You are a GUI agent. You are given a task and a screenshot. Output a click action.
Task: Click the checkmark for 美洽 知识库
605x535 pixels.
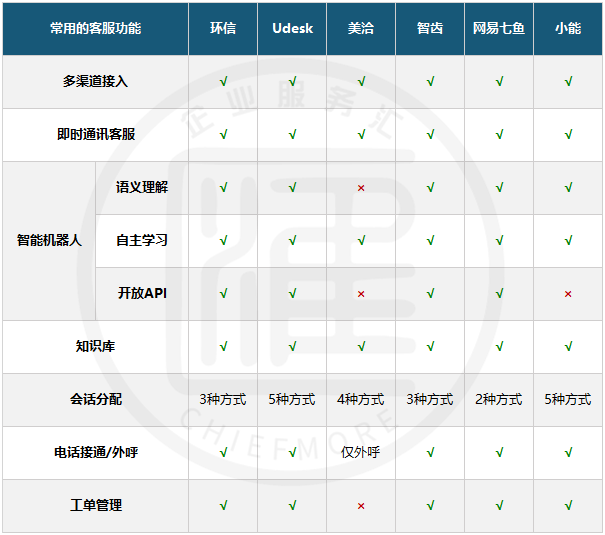pyautogui.click(x=362, y=346)
